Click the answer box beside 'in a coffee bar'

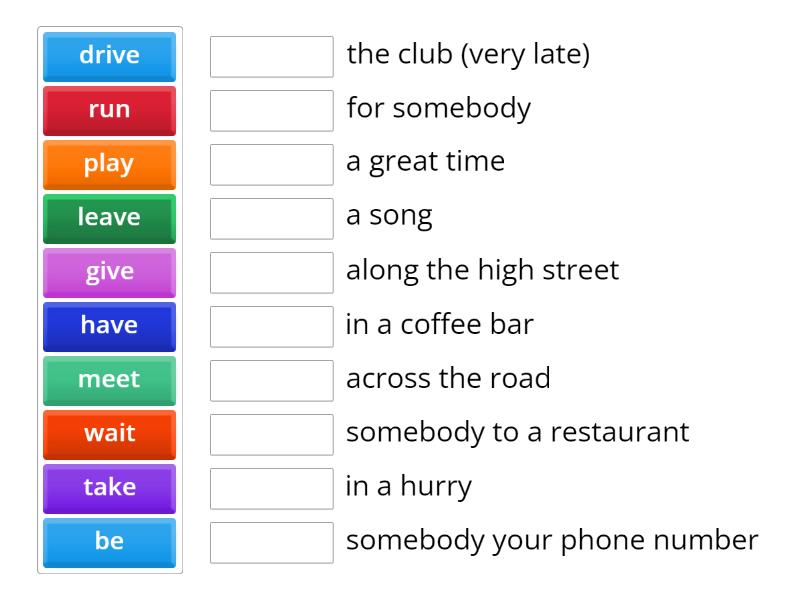click(x=271, y=327)
